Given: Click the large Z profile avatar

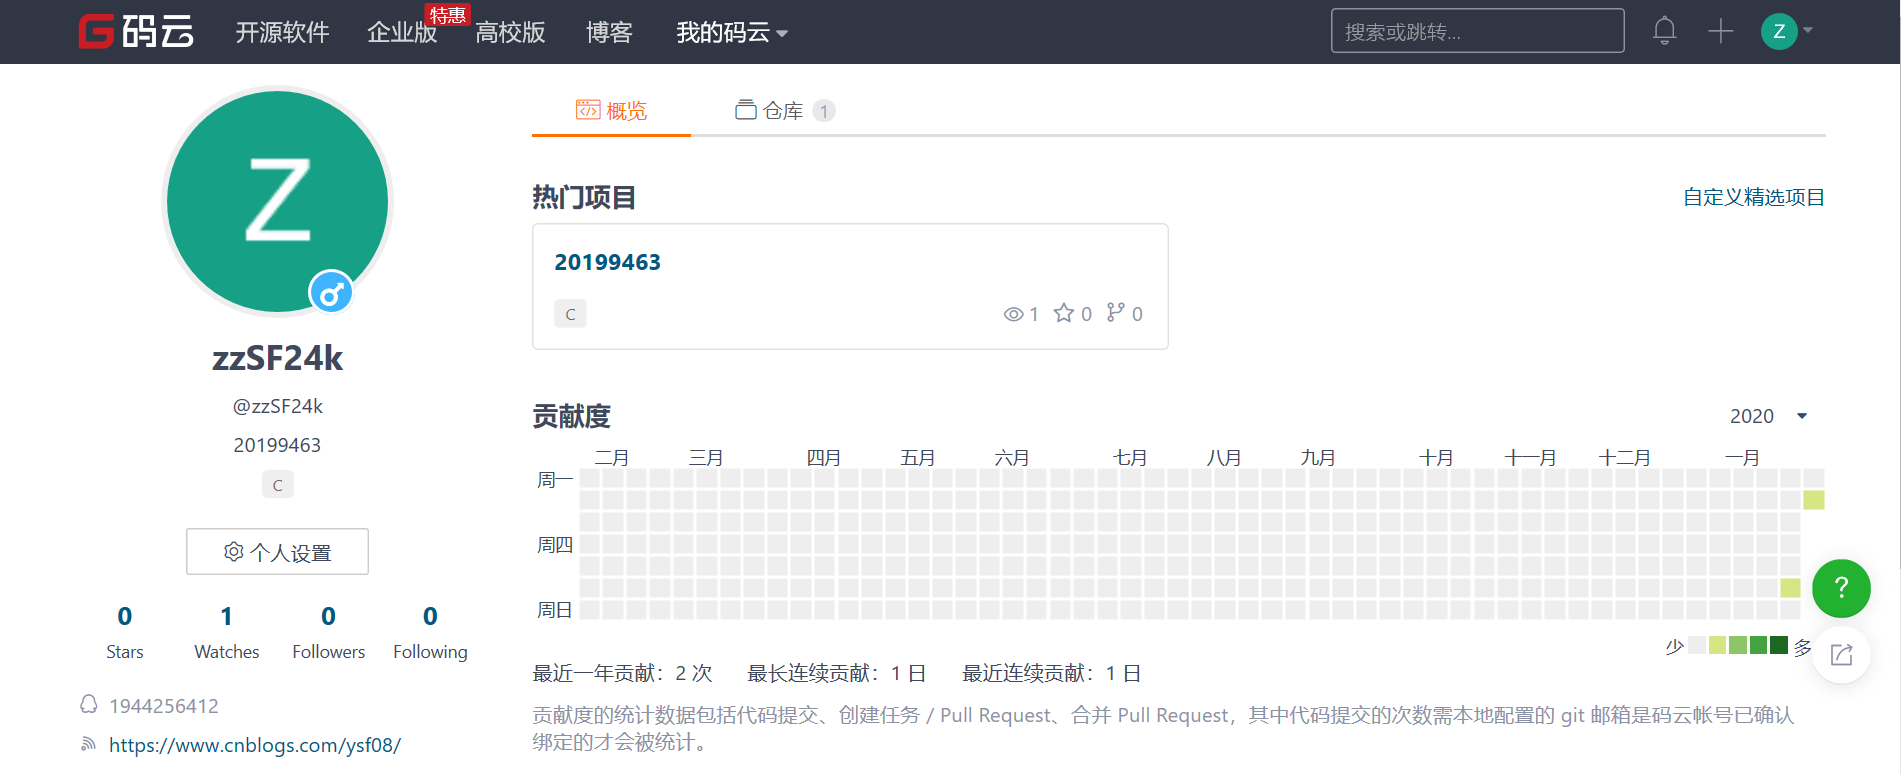Looking at the screenshot, I should tap(277, 201).
